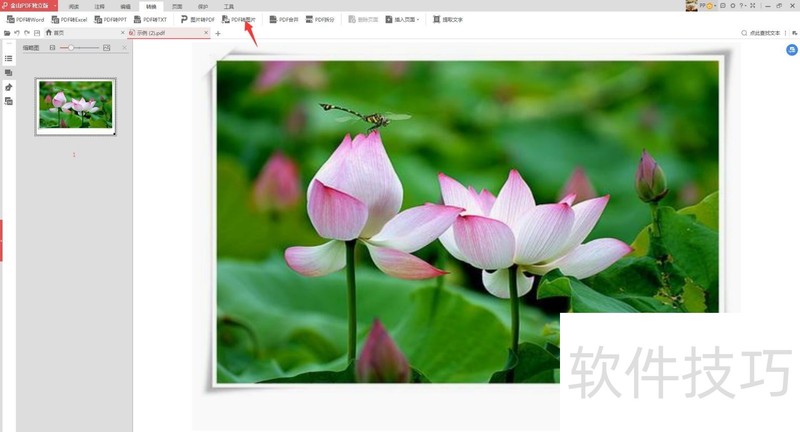The height and width of the screenshot is (432, 800).
Task: Redo the last action
Action: point(27,33)
